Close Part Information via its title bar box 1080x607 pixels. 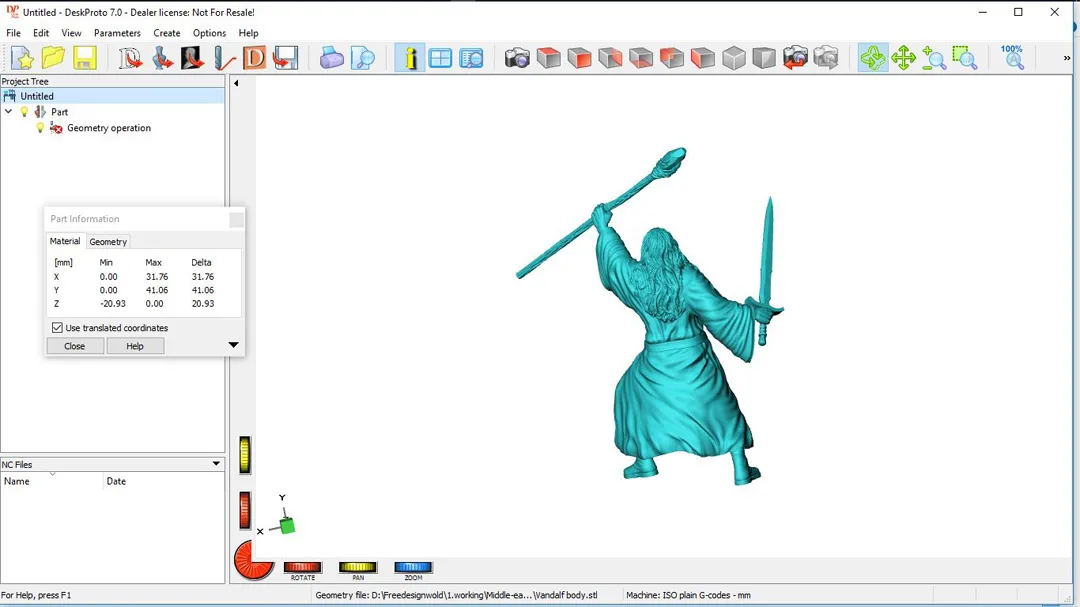click(x=236, y=219)
